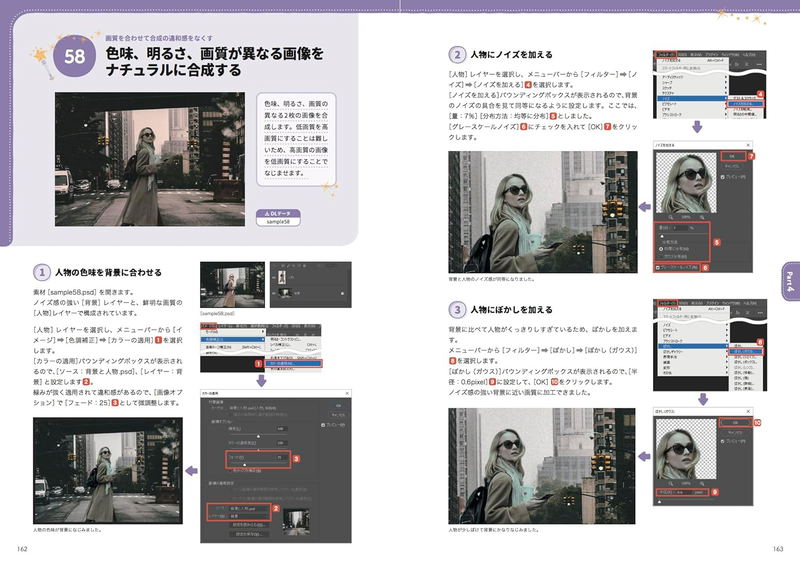Click the Save Statistics button in Match Color
Screen dimensions: 800x565
point(249,533)
